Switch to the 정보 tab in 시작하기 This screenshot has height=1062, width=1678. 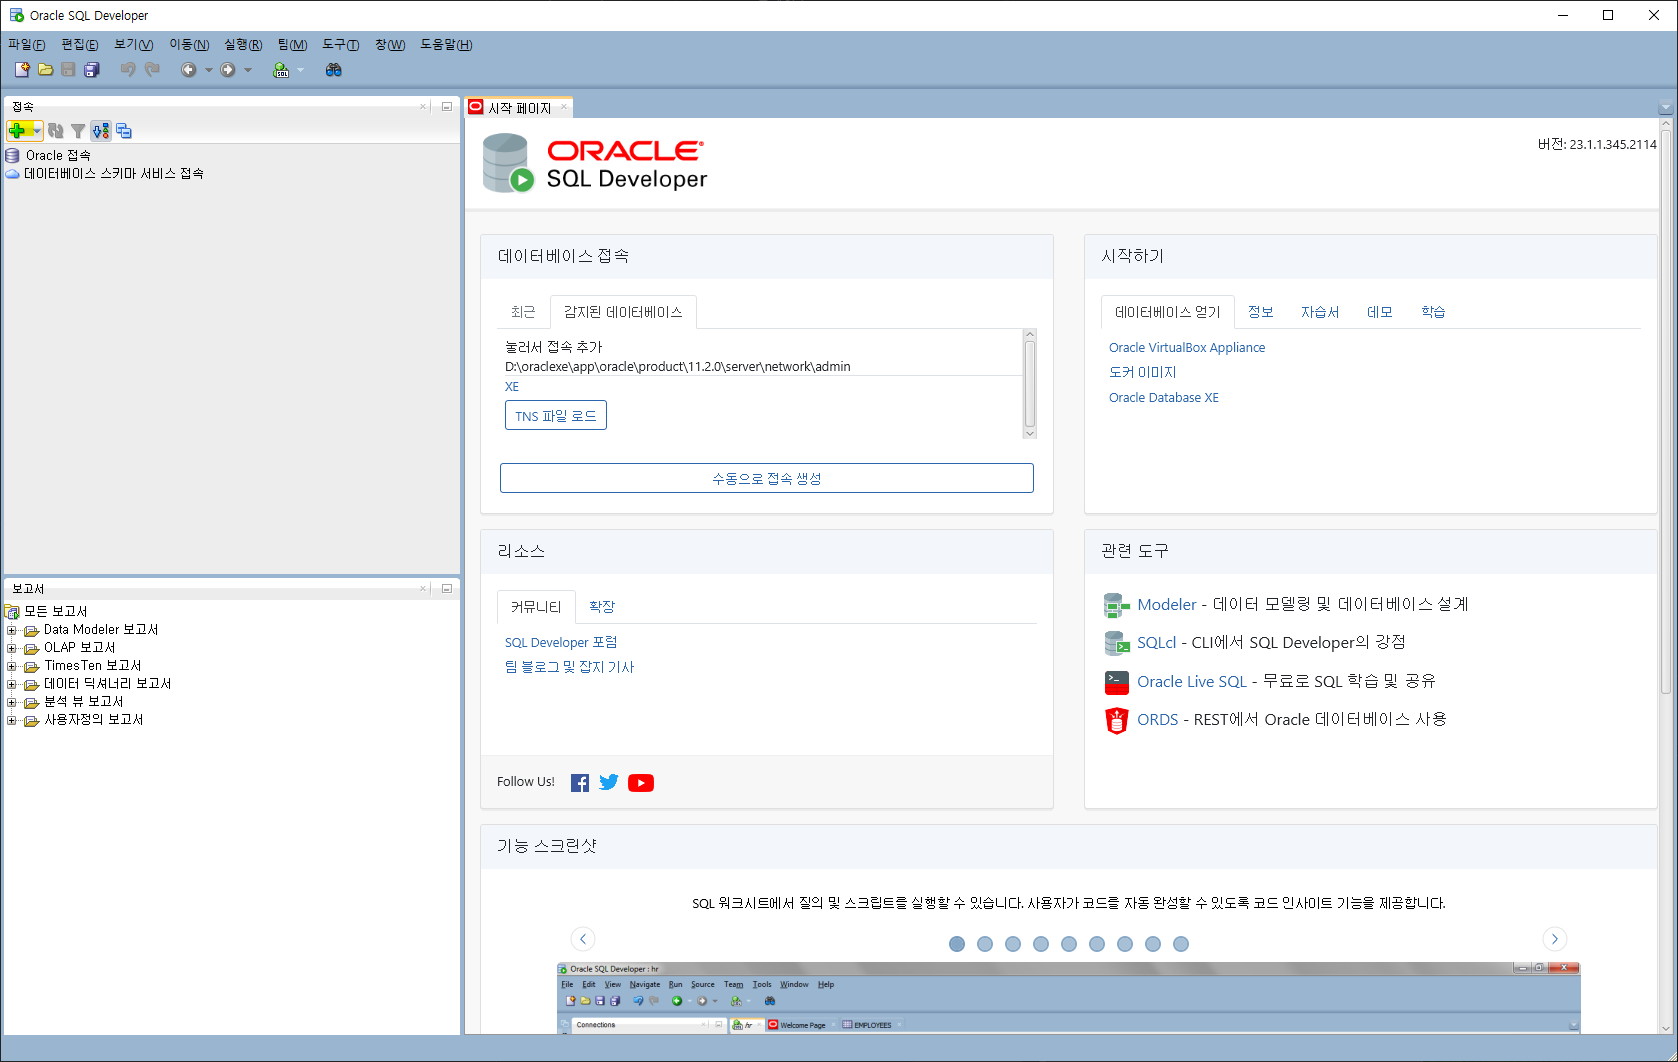pos(1261,312)
